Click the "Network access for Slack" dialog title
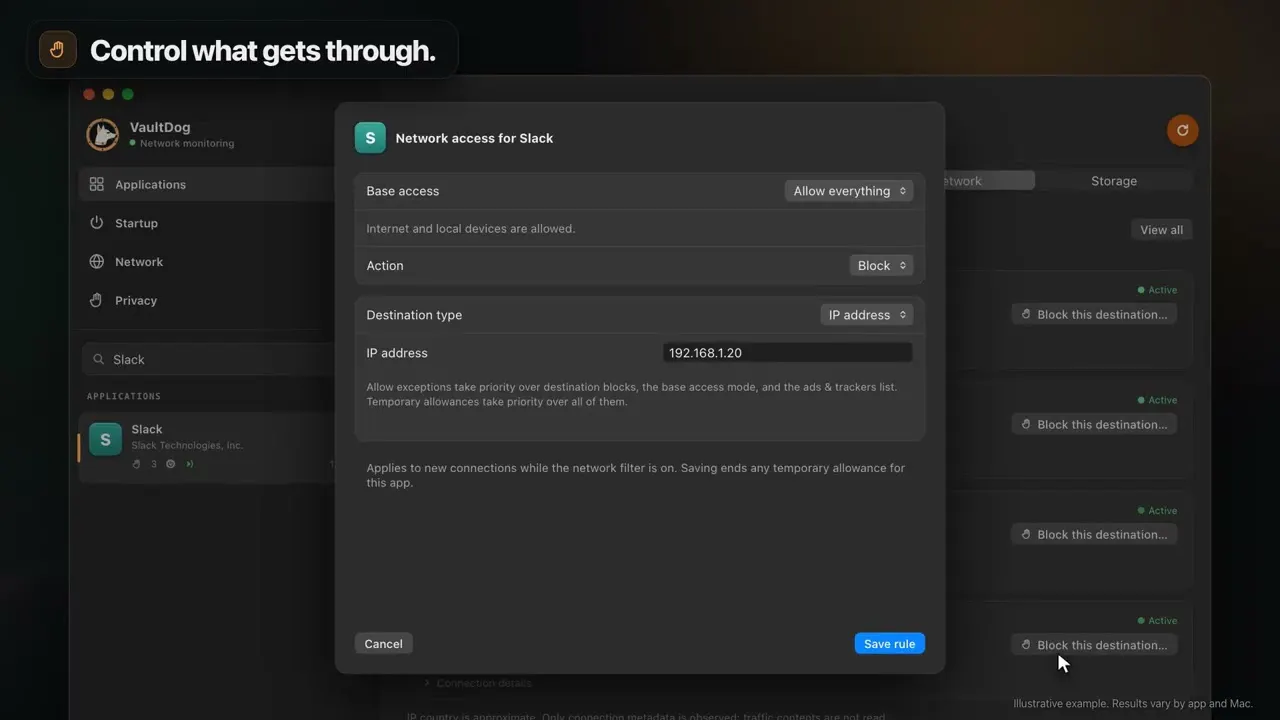This screenshot has width=1280, height=720. click(x=474, y=138)
